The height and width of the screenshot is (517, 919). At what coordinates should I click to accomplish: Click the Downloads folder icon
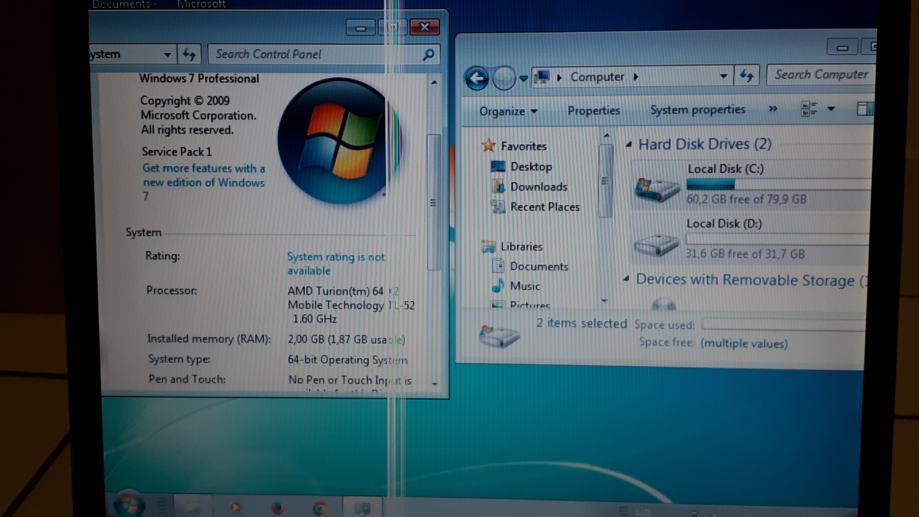pyautogui.click(x=498, y=186)
